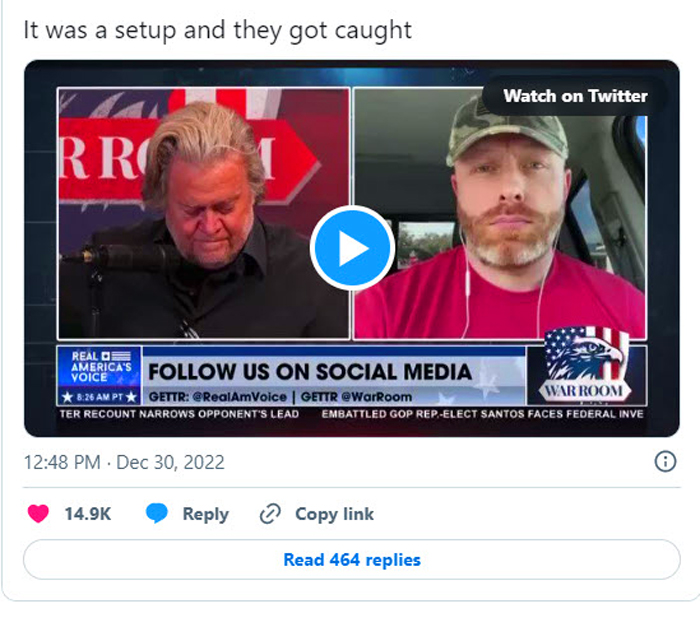Click the blue reply bubble icon
Screen dimensions: 700x627
click(x=157, y=513)
